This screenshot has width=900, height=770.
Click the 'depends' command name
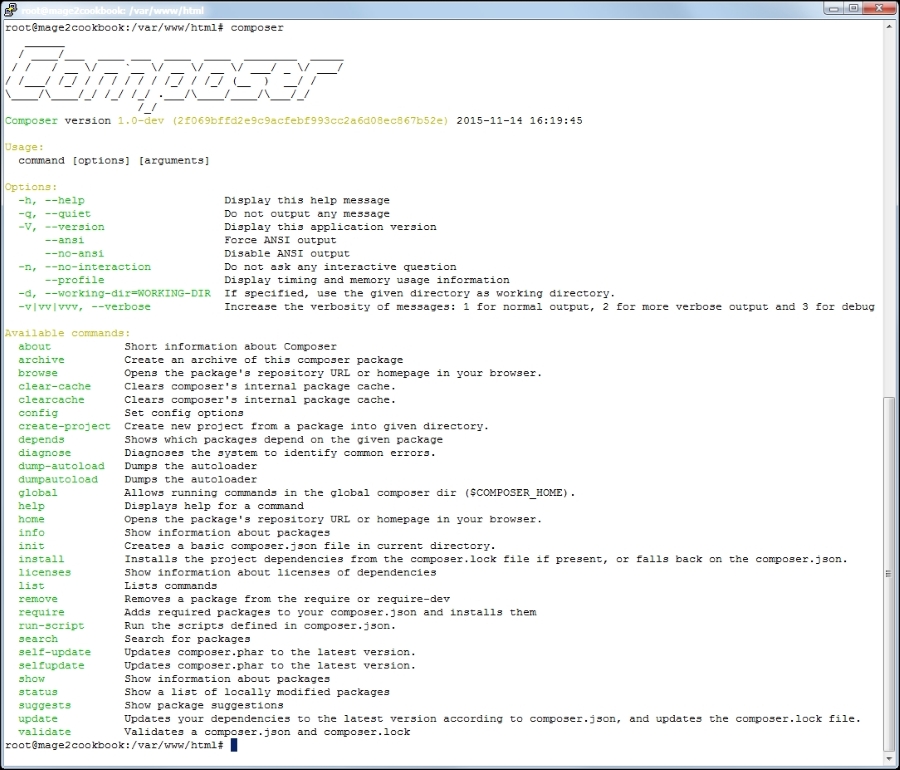41,440
